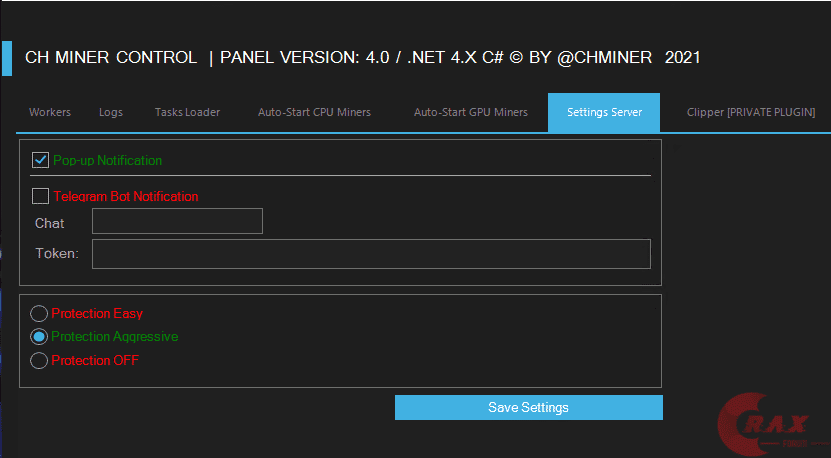Image resolution: width=831 pixels, height=458 pixels.
Task: Click the blue accent bar beside the title
Action: tap(6, 58)
